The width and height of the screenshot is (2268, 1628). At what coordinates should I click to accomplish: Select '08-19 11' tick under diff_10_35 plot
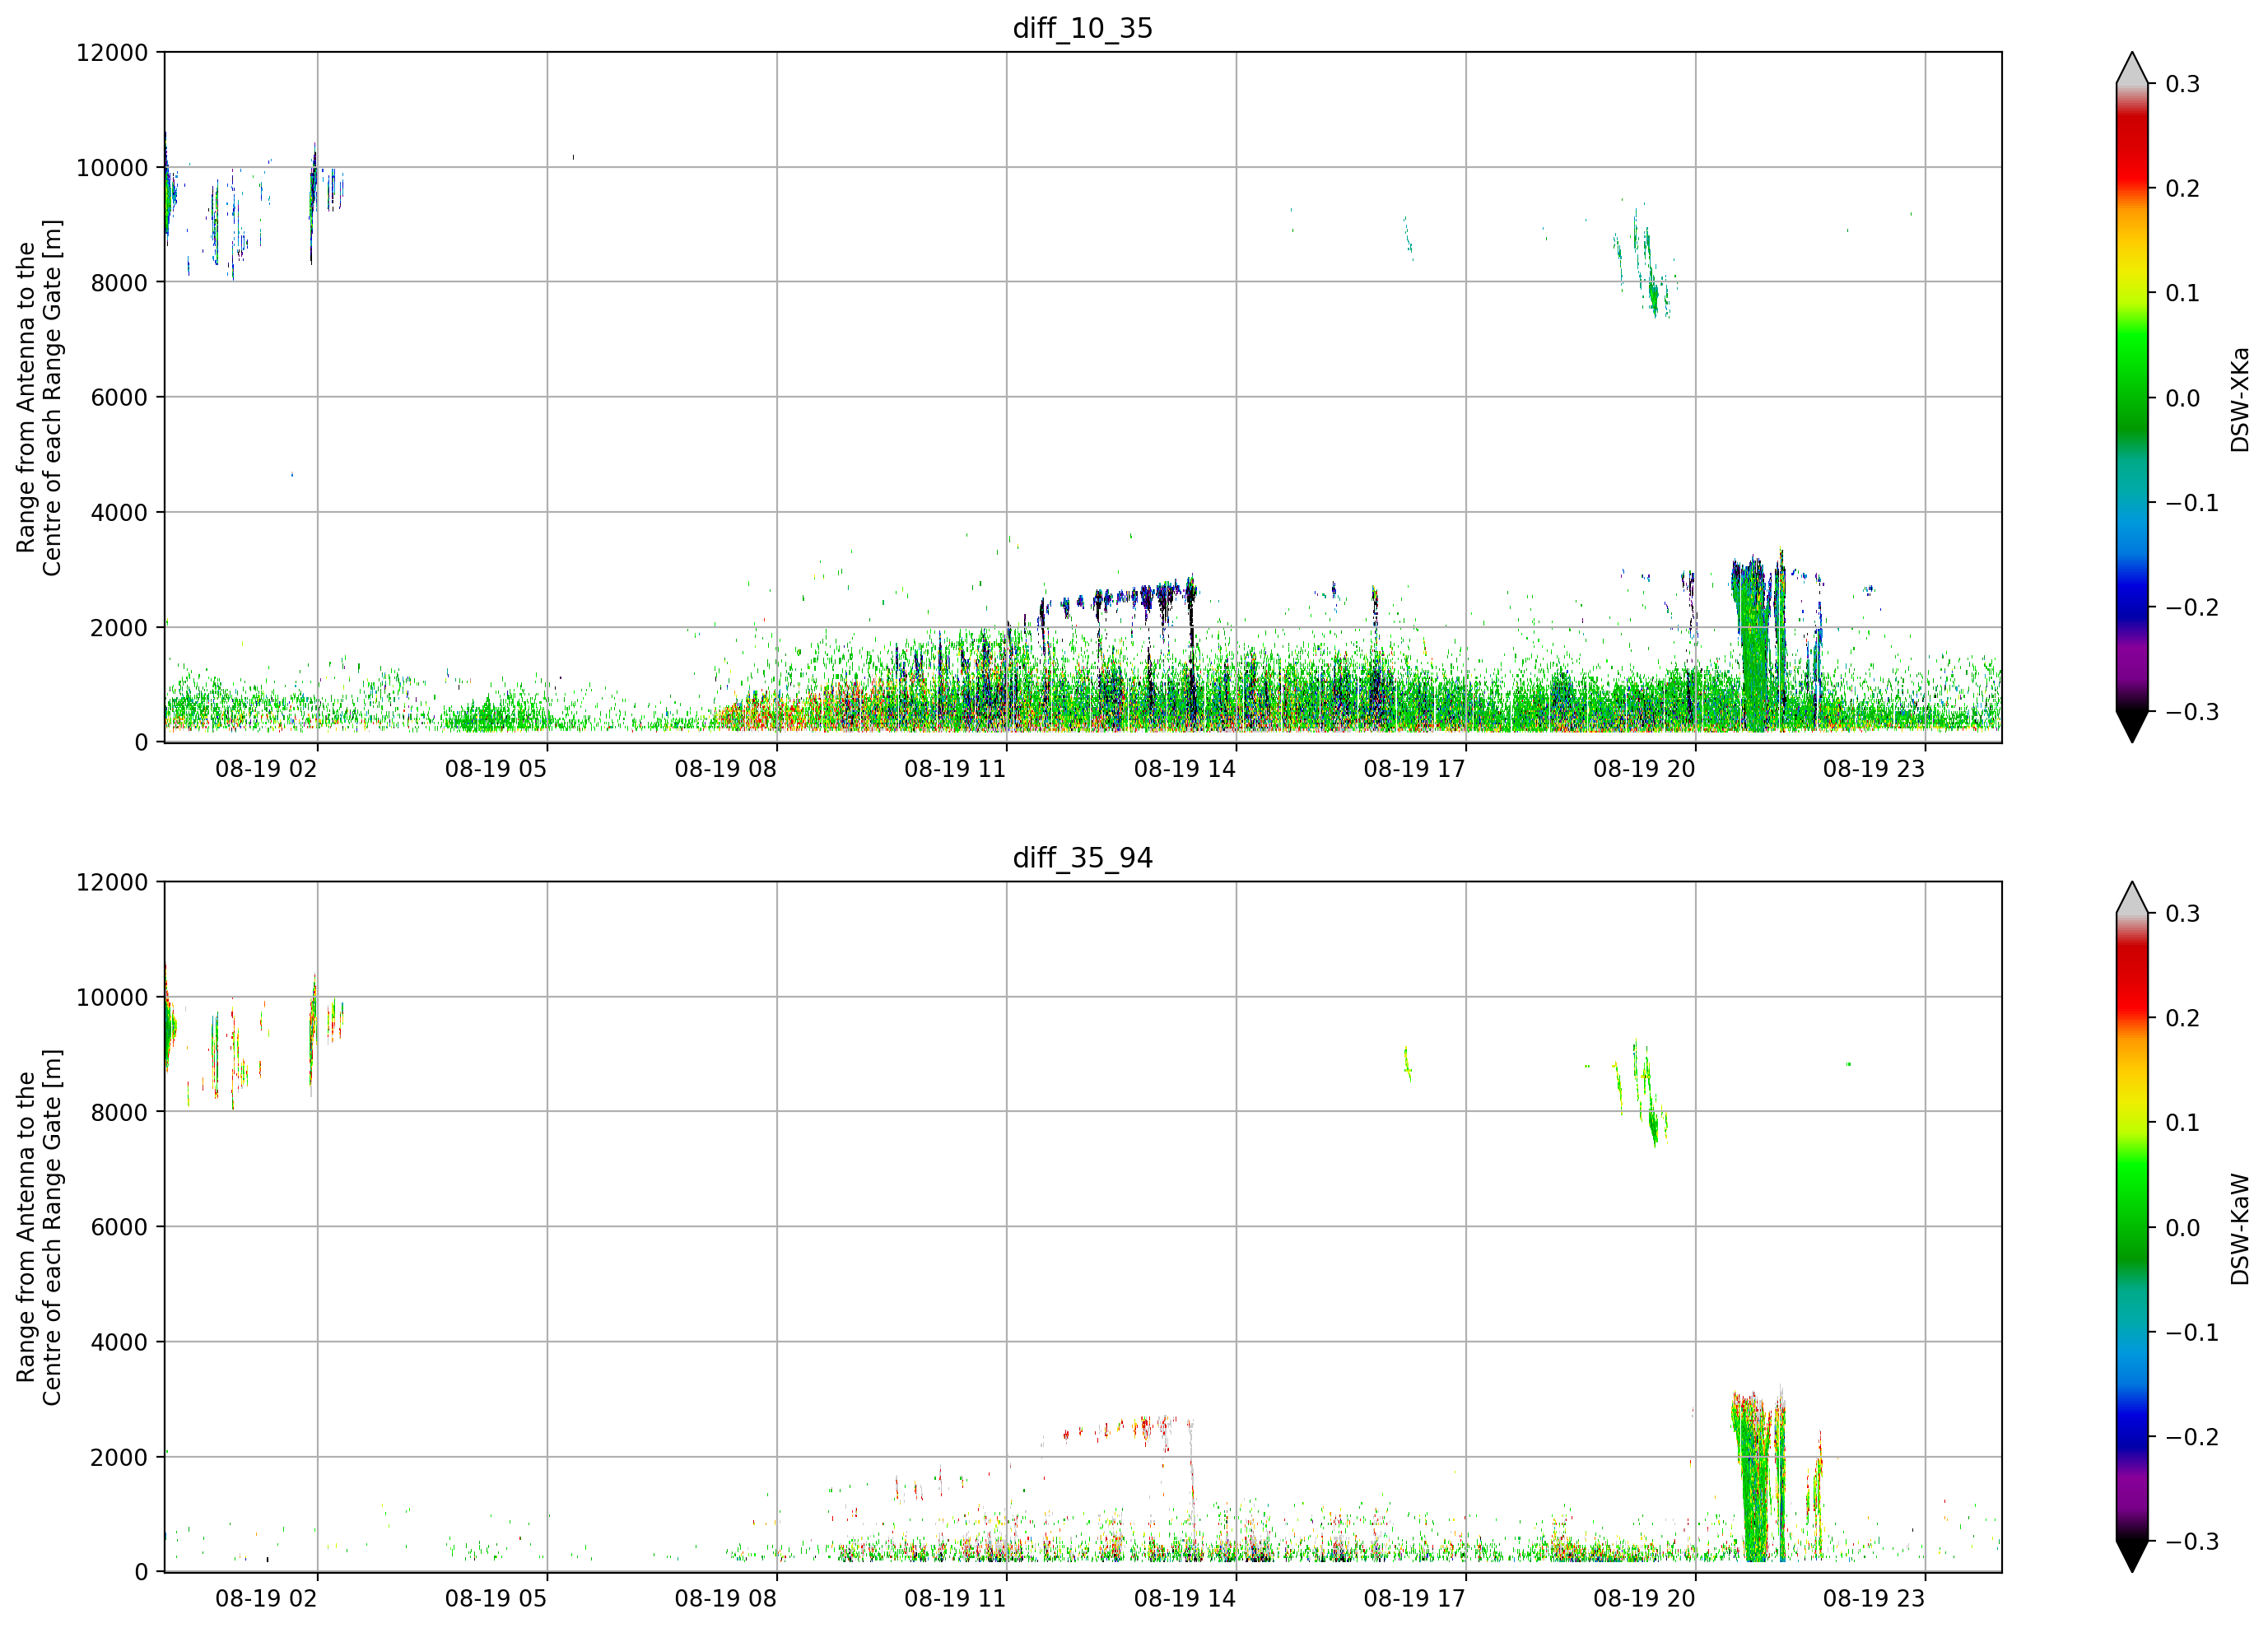click(x=955, y=769)
